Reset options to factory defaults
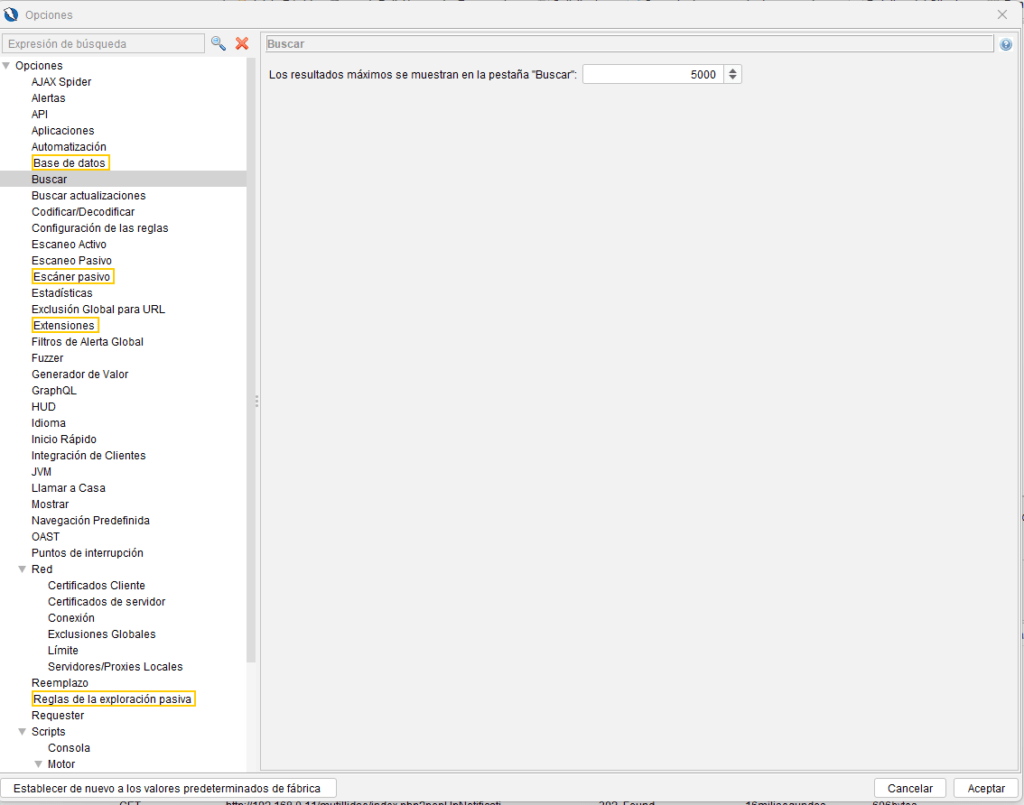 point(168,788)
